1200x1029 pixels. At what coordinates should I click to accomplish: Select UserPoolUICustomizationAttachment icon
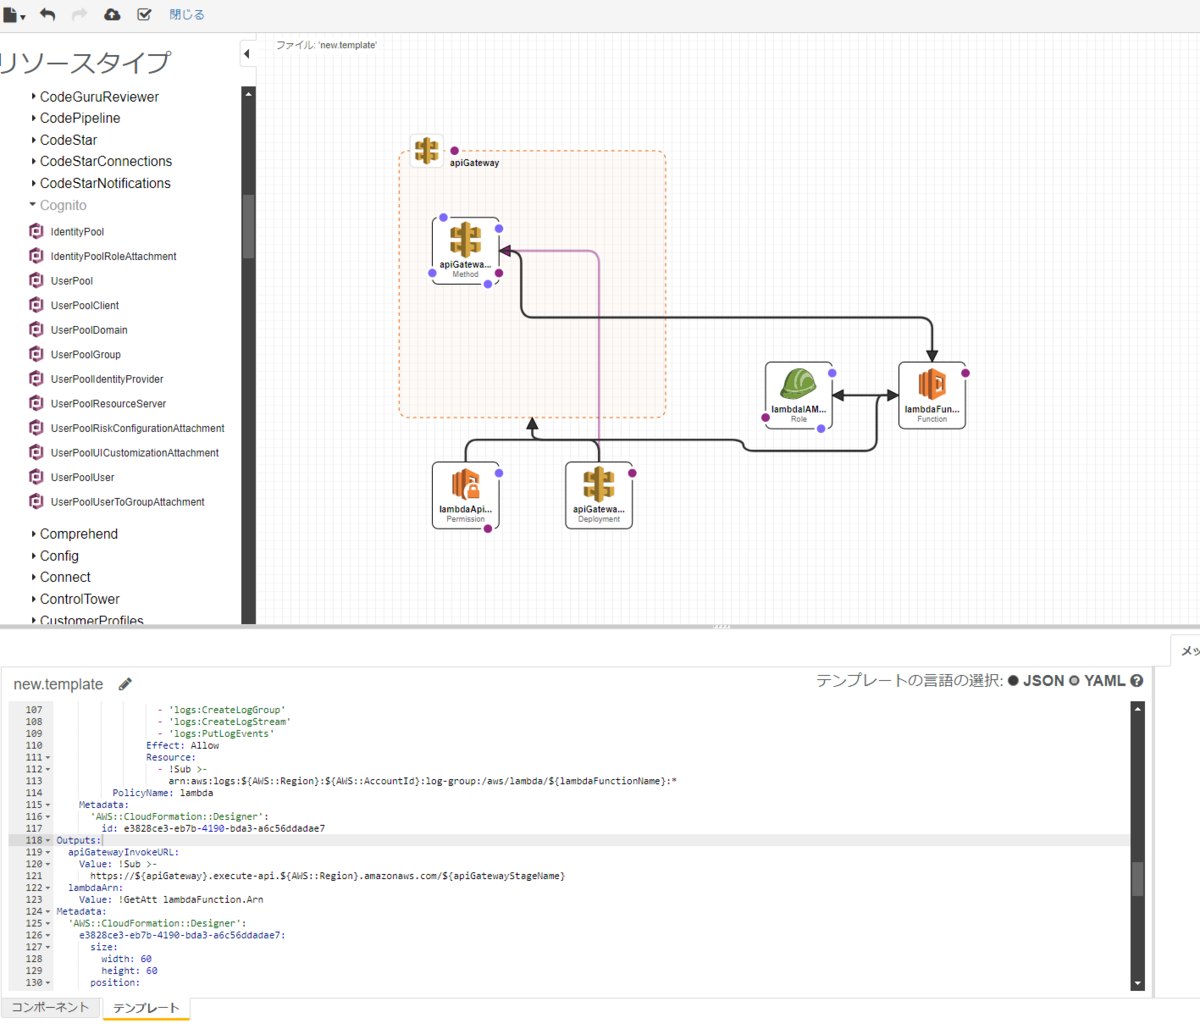click(37, 453)
